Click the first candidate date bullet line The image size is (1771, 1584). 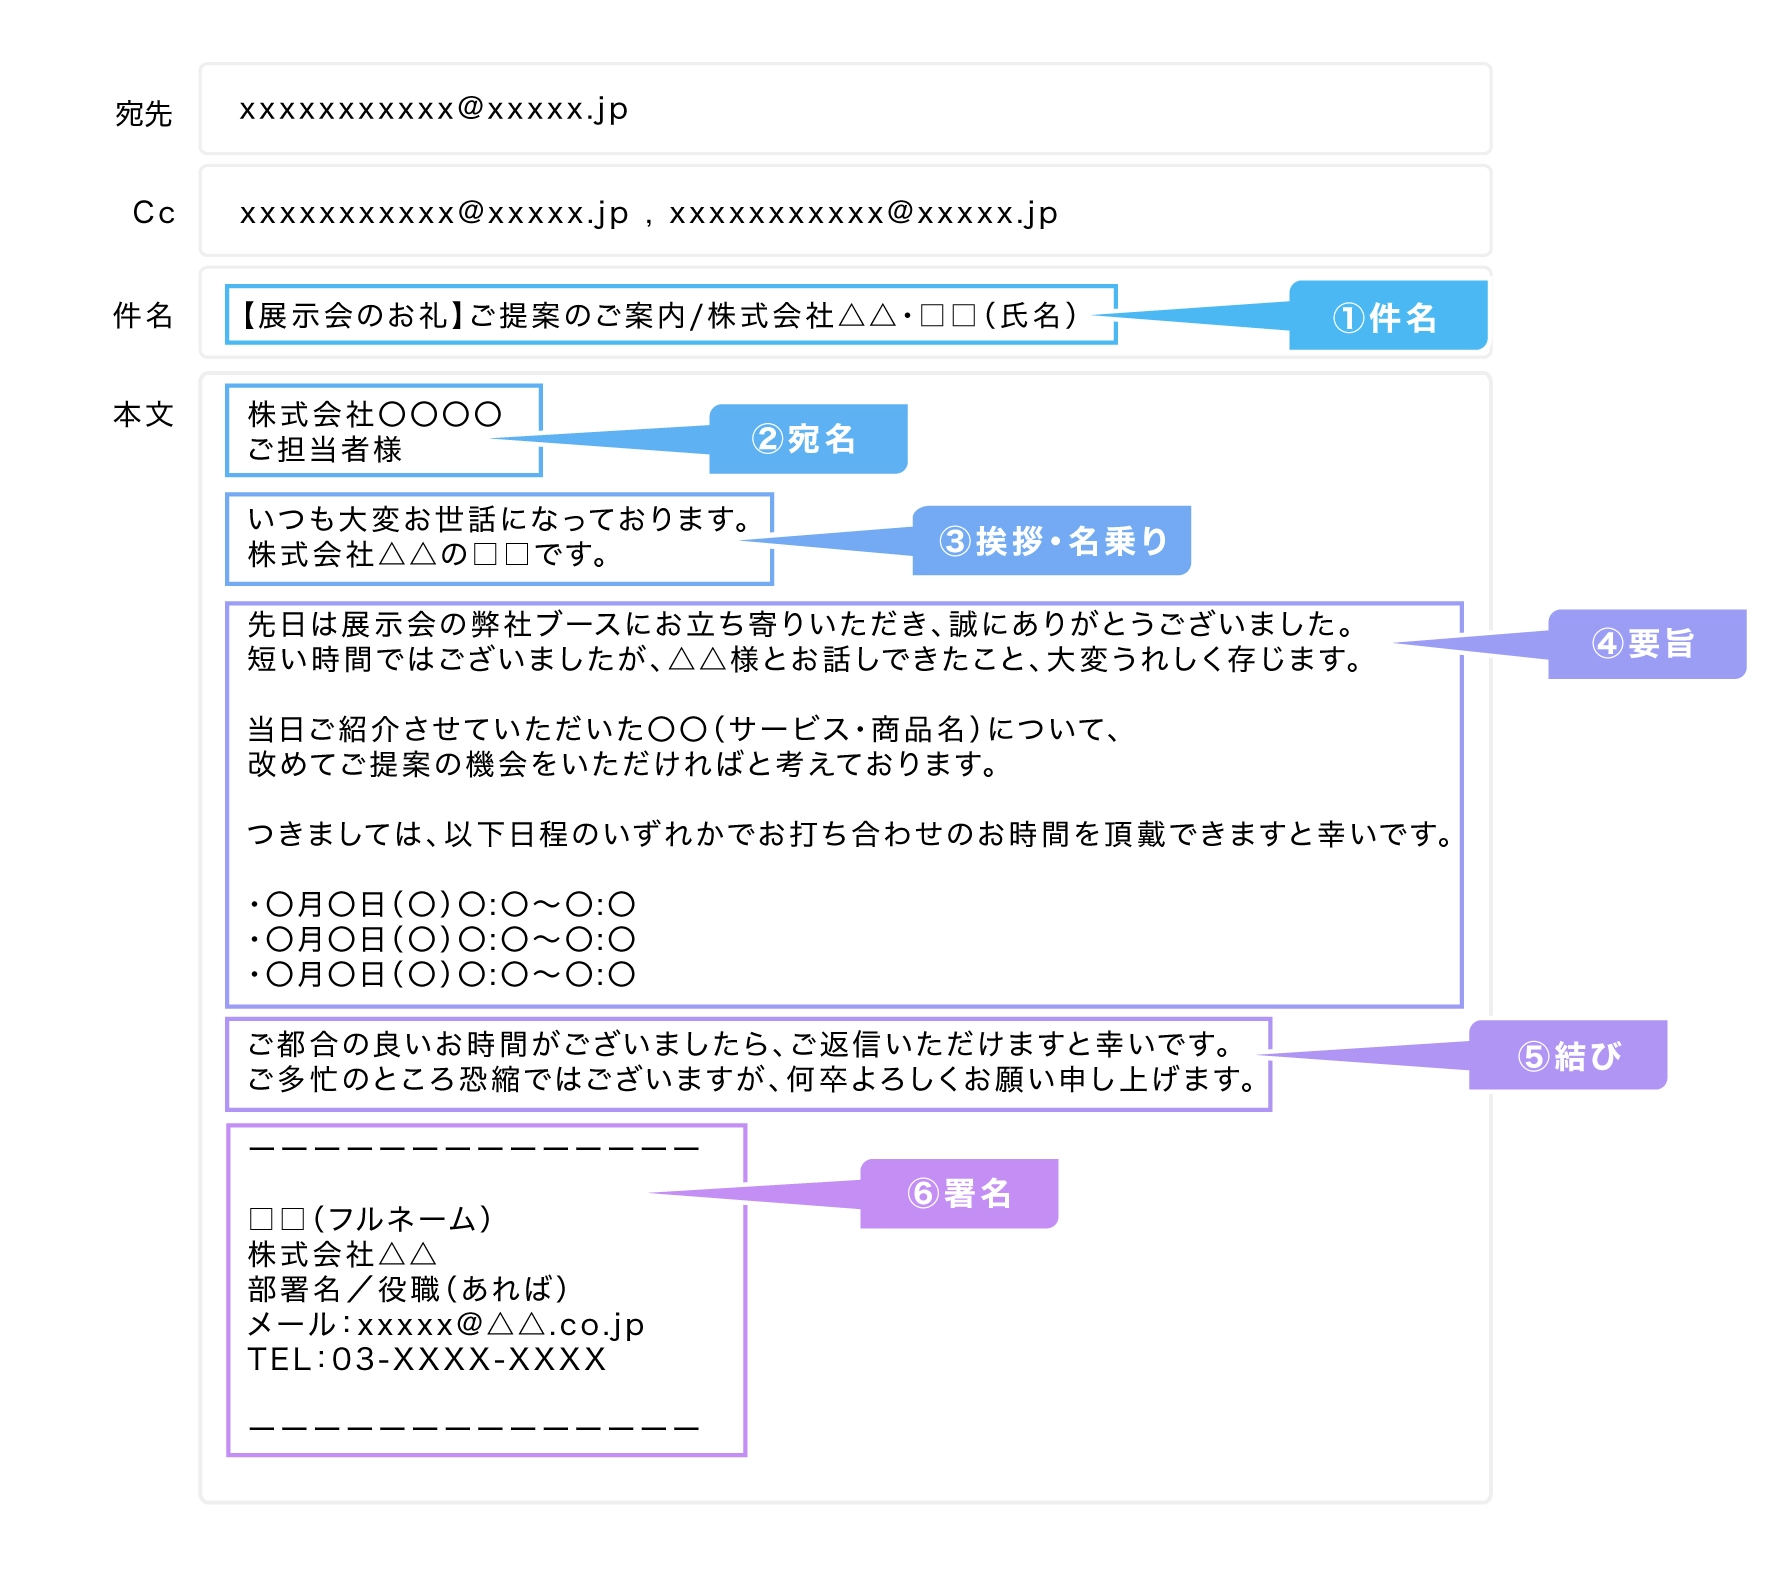point(442,904)
